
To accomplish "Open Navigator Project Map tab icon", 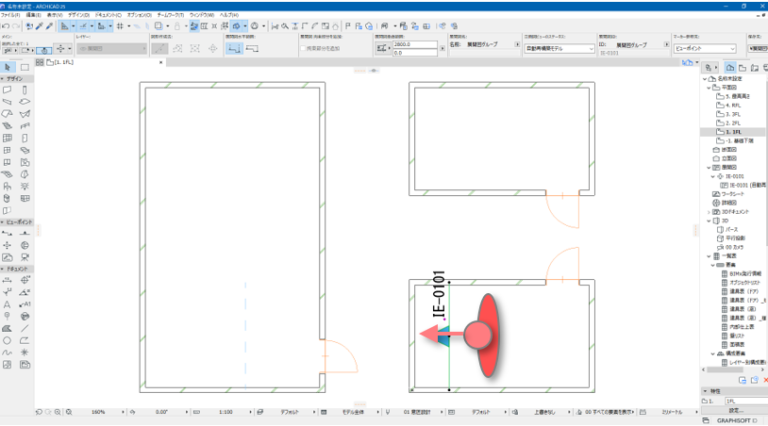I will [x=730, y=68].
